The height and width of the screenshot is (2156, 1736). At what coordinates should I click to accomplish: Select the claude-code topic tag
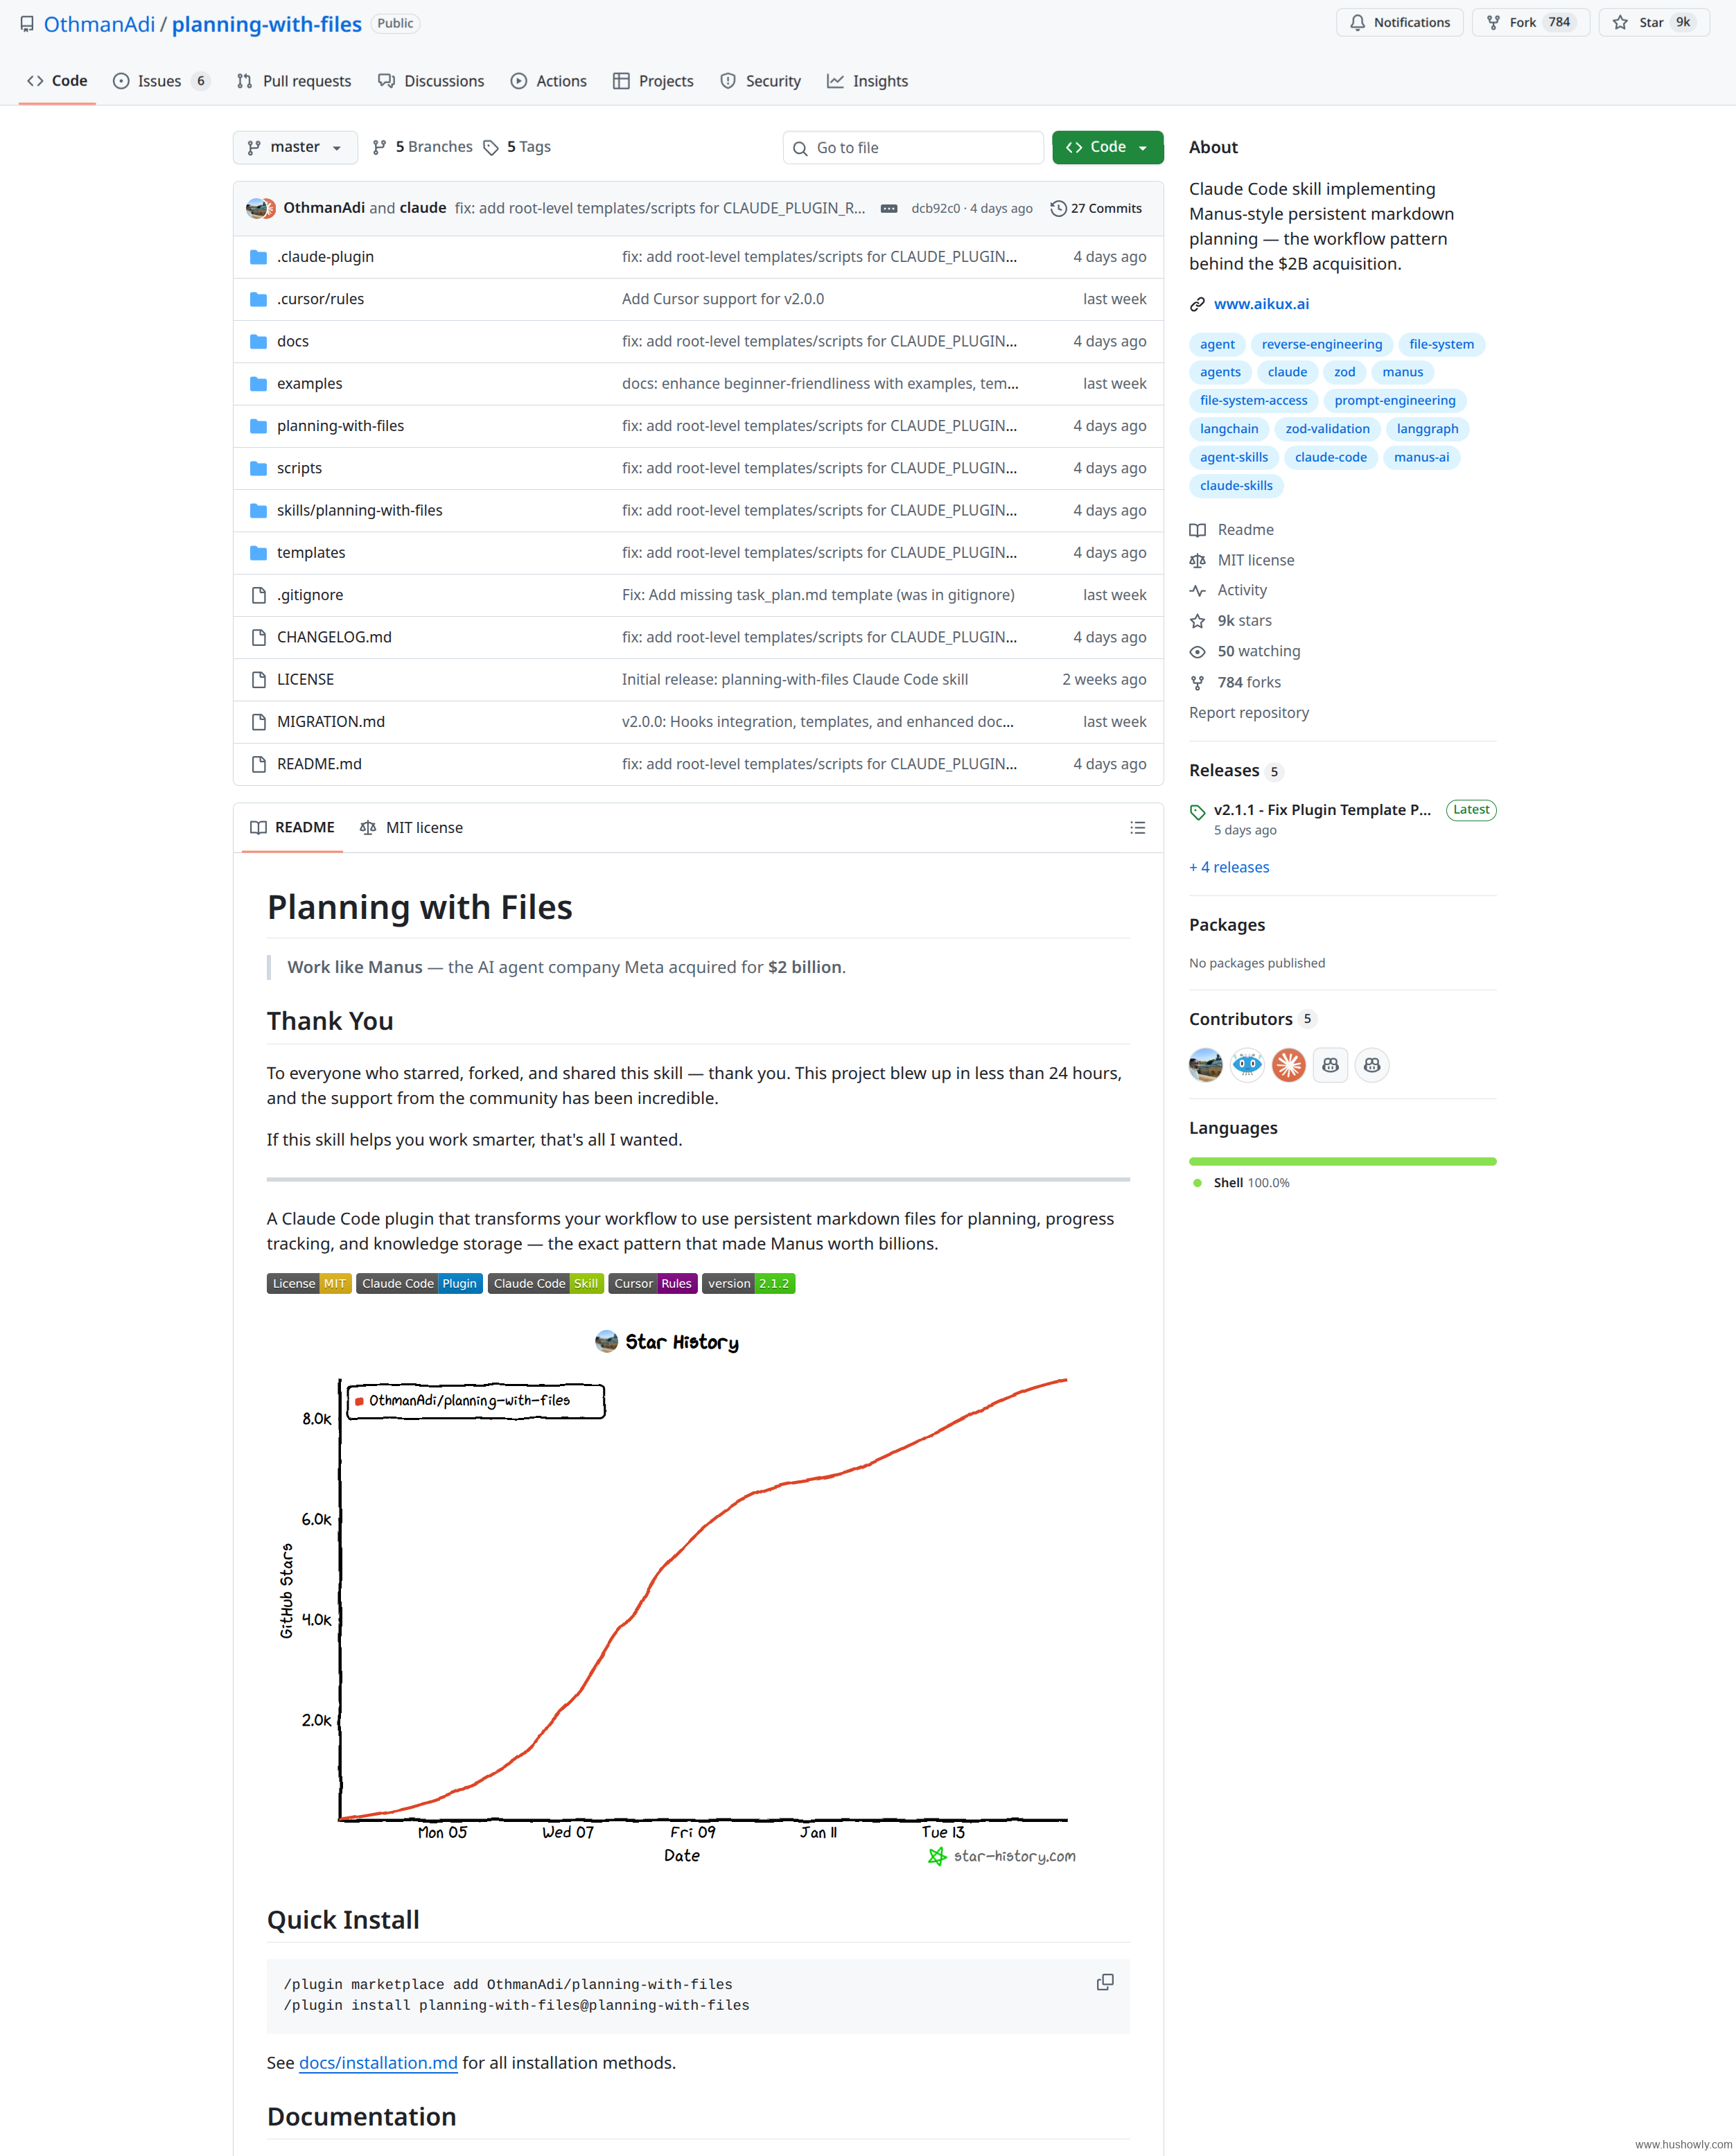point(1330,457)
